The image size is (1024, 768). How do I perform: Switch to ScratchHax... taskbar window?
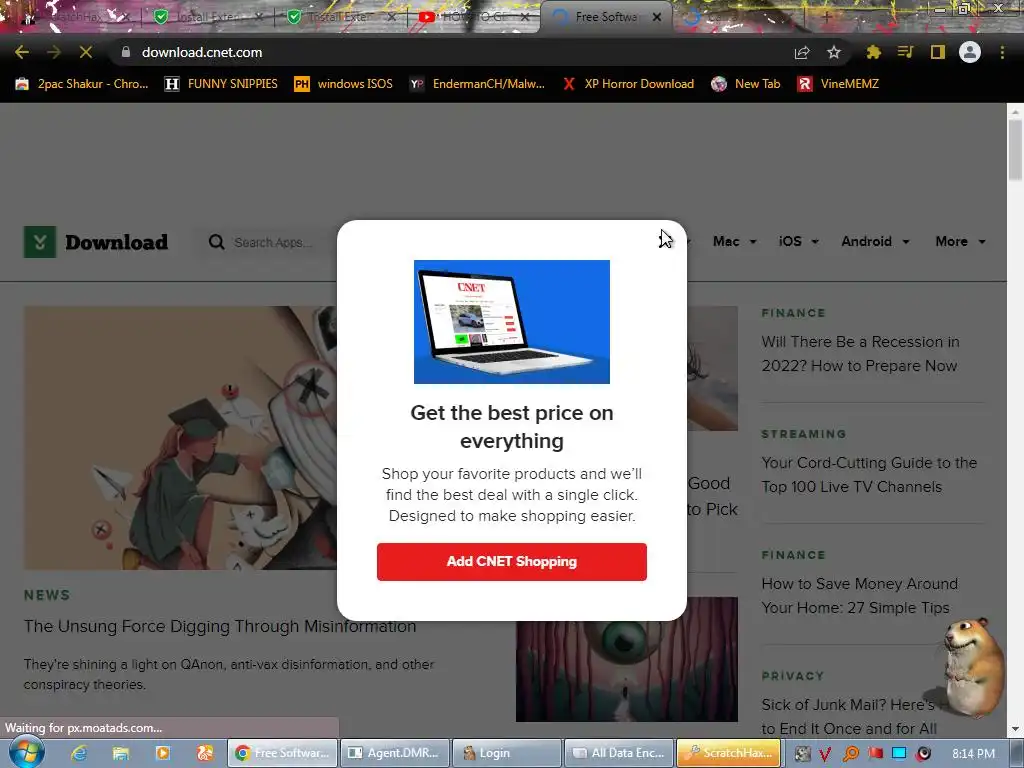(x=729, y=753)
